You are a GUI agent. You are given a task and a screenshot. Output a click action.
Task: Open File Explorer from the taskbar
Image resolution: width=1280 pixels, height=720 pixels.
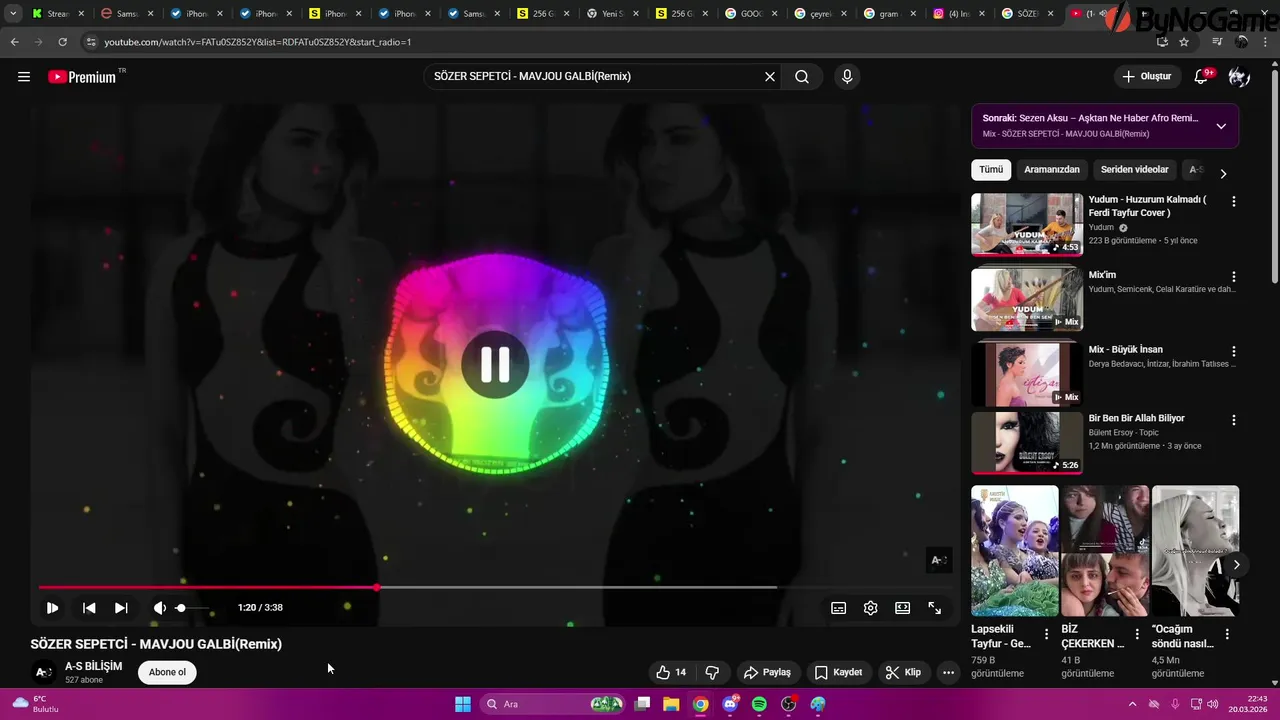(671, 704)
